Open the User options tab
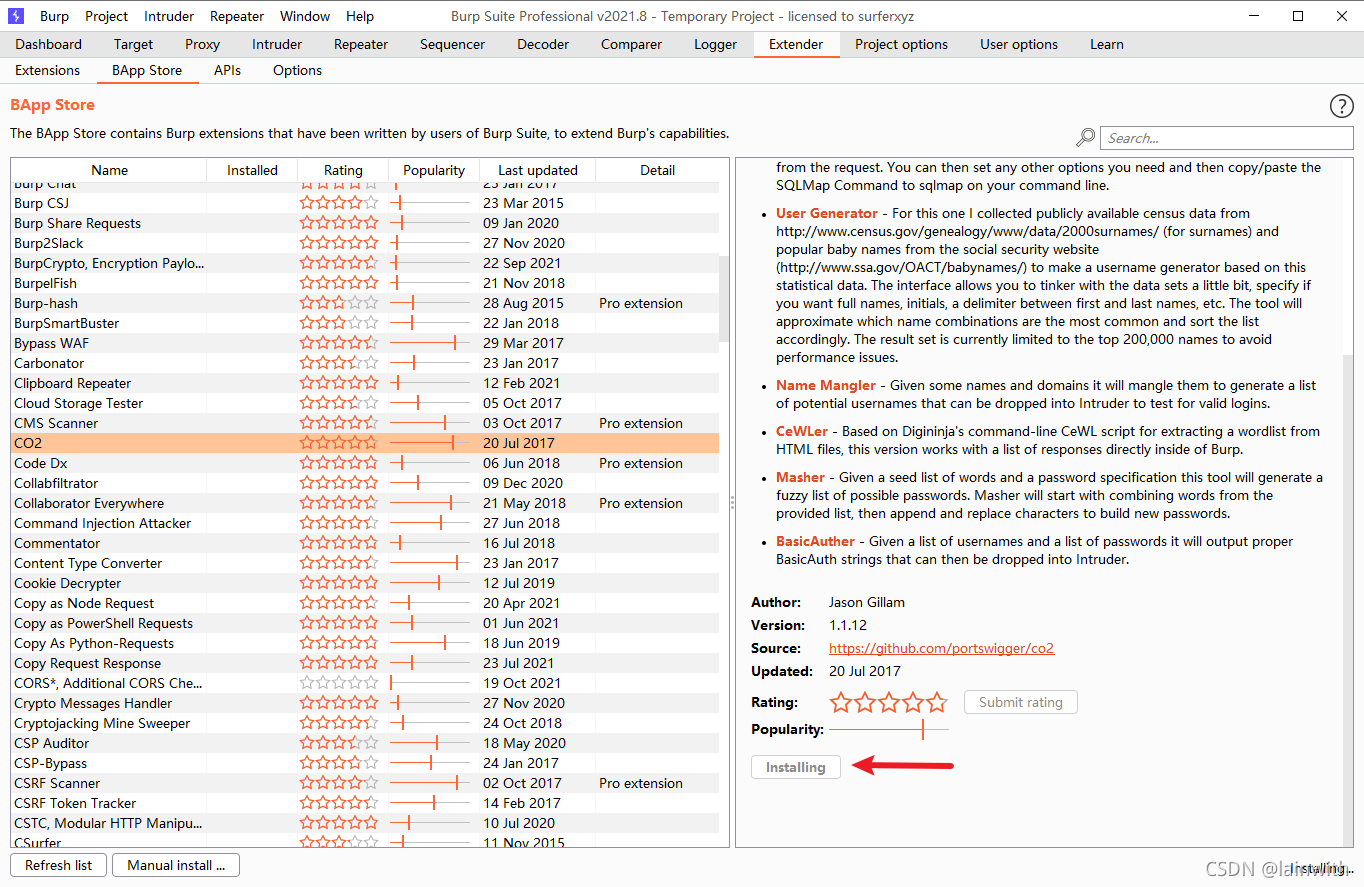The width and height of the screenshot is (1364, 887). click(1019, 44)
